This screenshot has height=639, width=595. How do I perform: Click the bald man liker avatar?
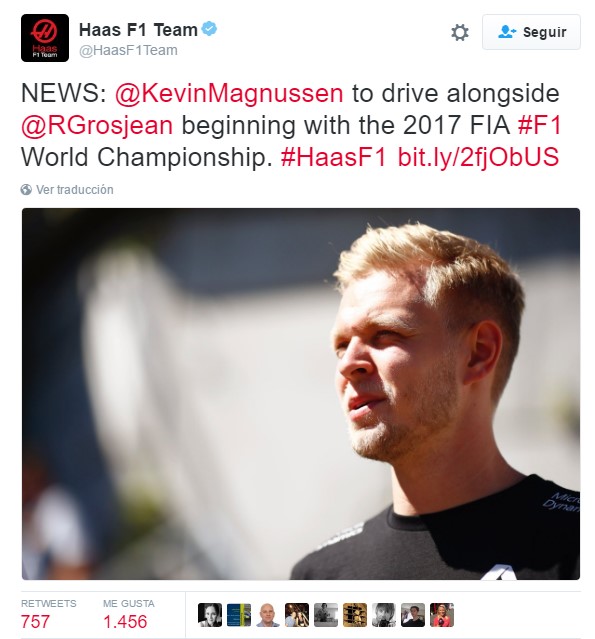pos(268,615)
